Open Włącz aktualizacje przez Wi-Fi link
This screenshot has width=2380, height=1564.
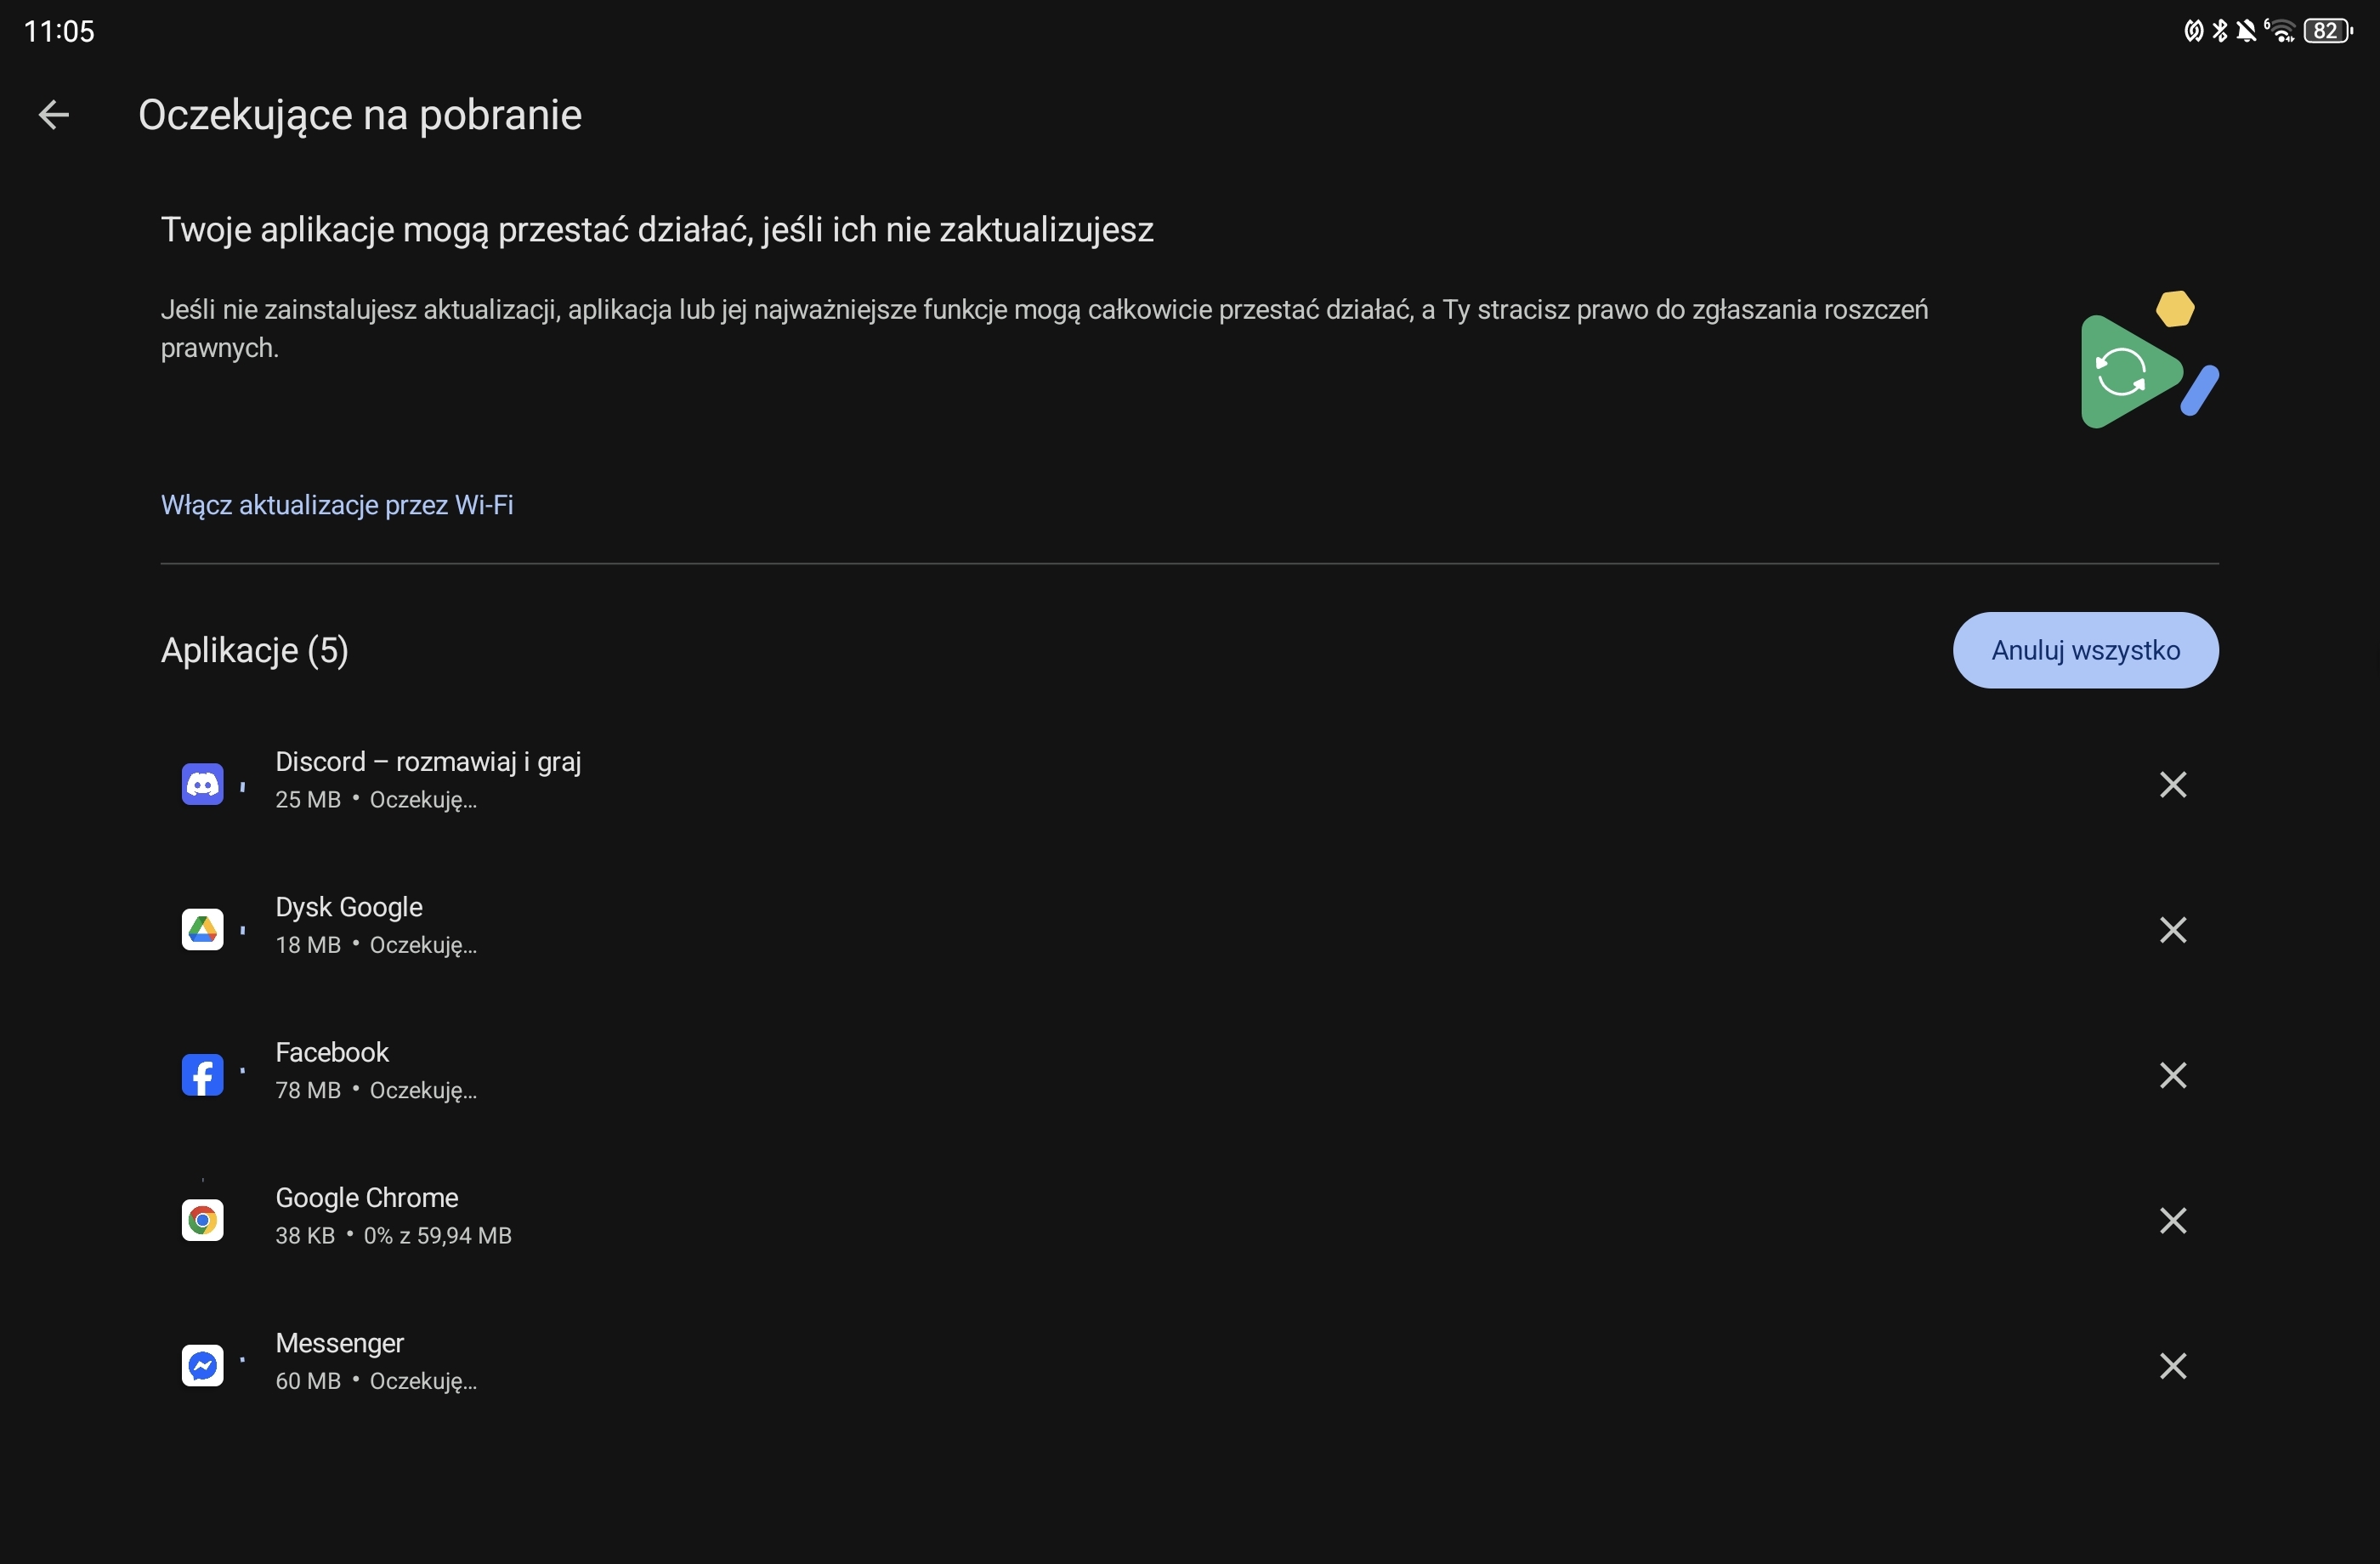click(x=337, y=505)
